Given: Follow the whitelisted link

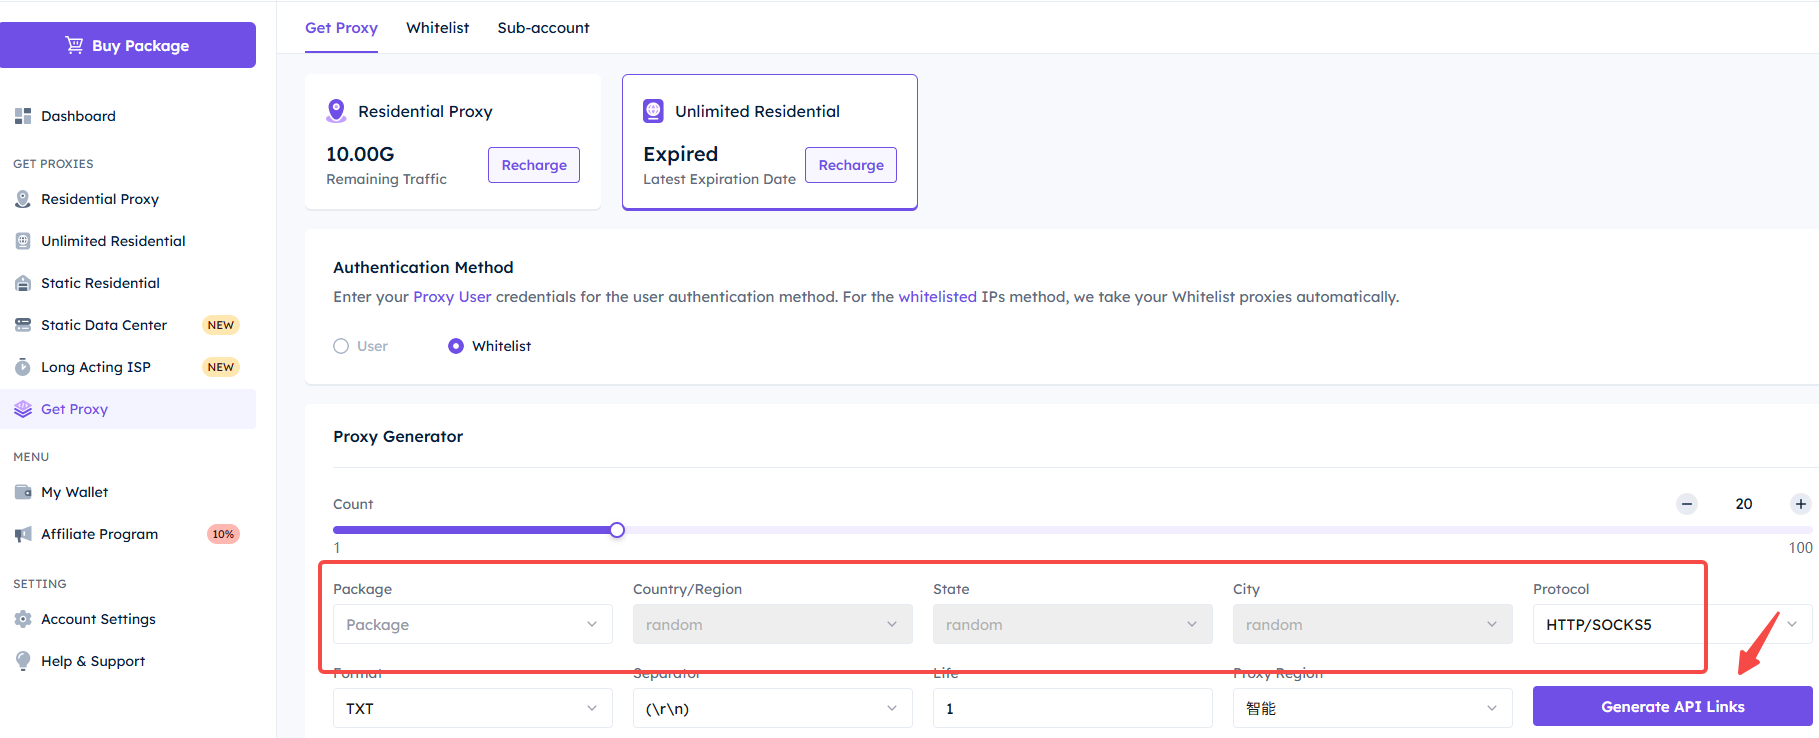Looking at the screenshot, I should [x=937, y=297].
